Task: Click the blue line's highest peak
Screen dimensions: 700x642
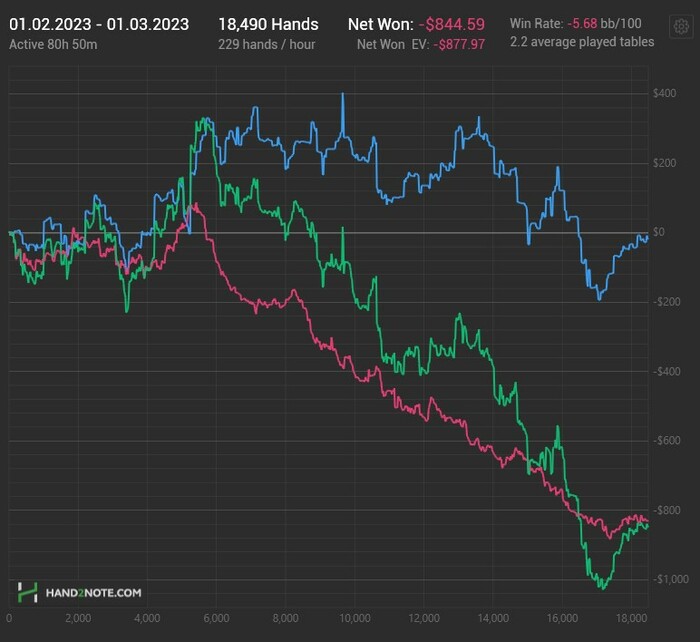Action: [343, 95]
